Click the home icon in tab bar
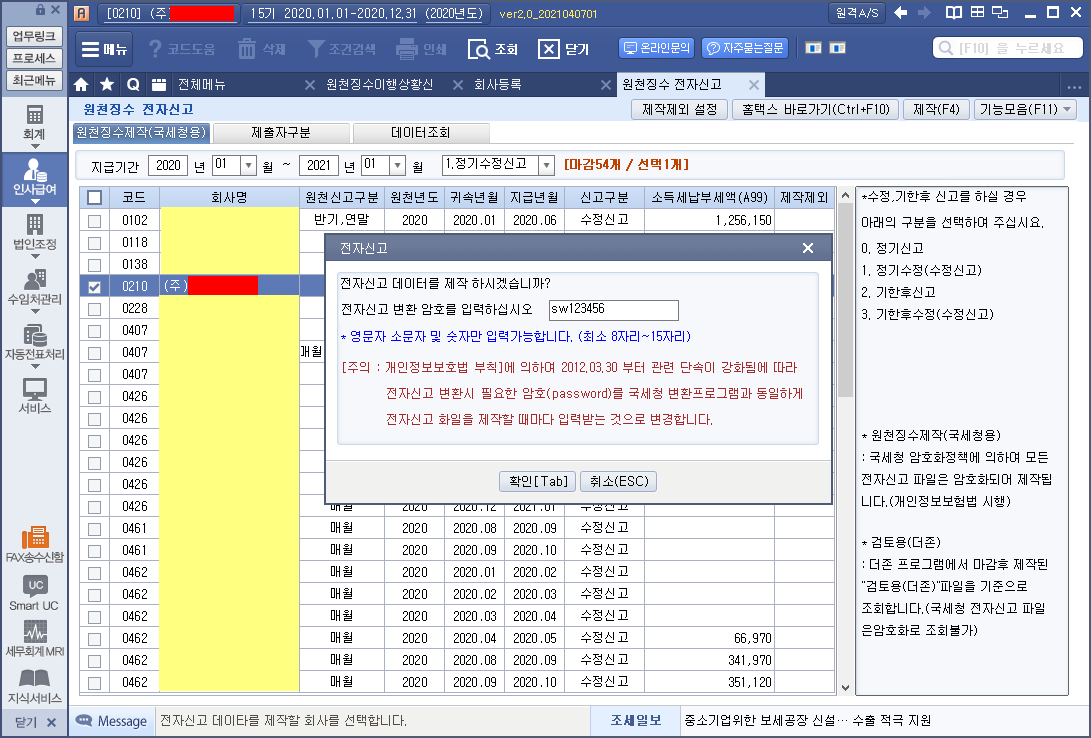This screenshot has height=738, width=1091. click(82, 84)
